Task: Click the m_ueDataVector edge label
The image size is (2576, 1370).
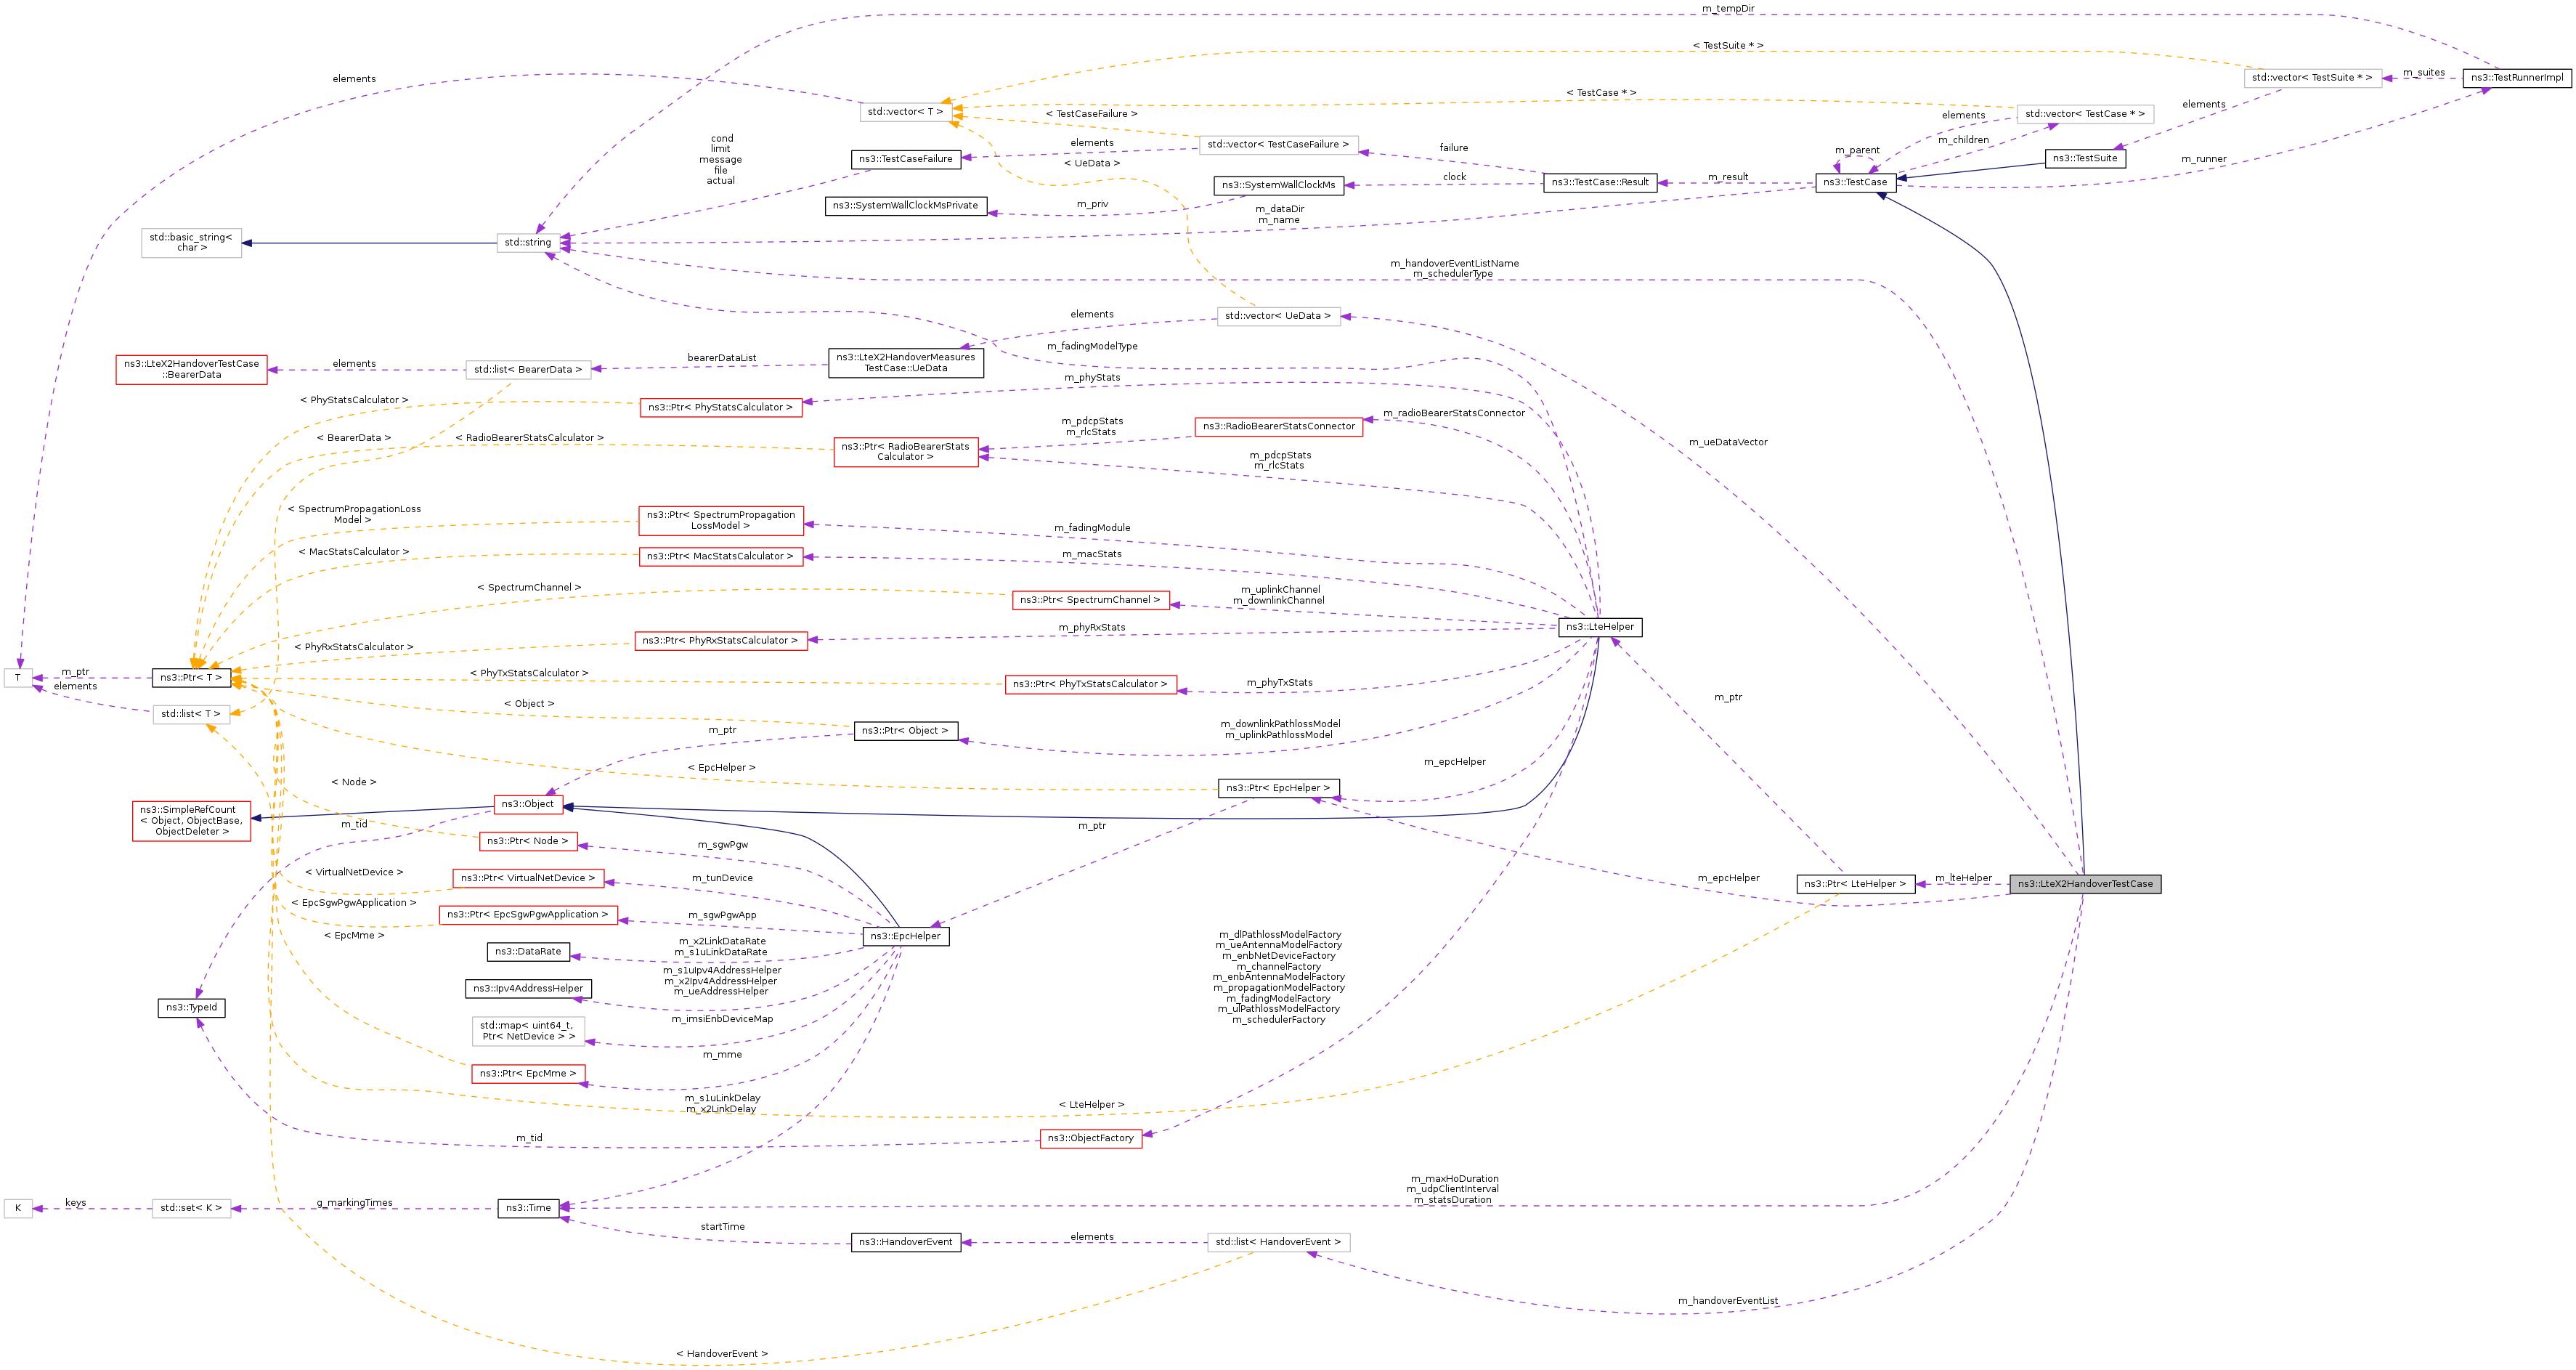Action: coord(1728,443)
